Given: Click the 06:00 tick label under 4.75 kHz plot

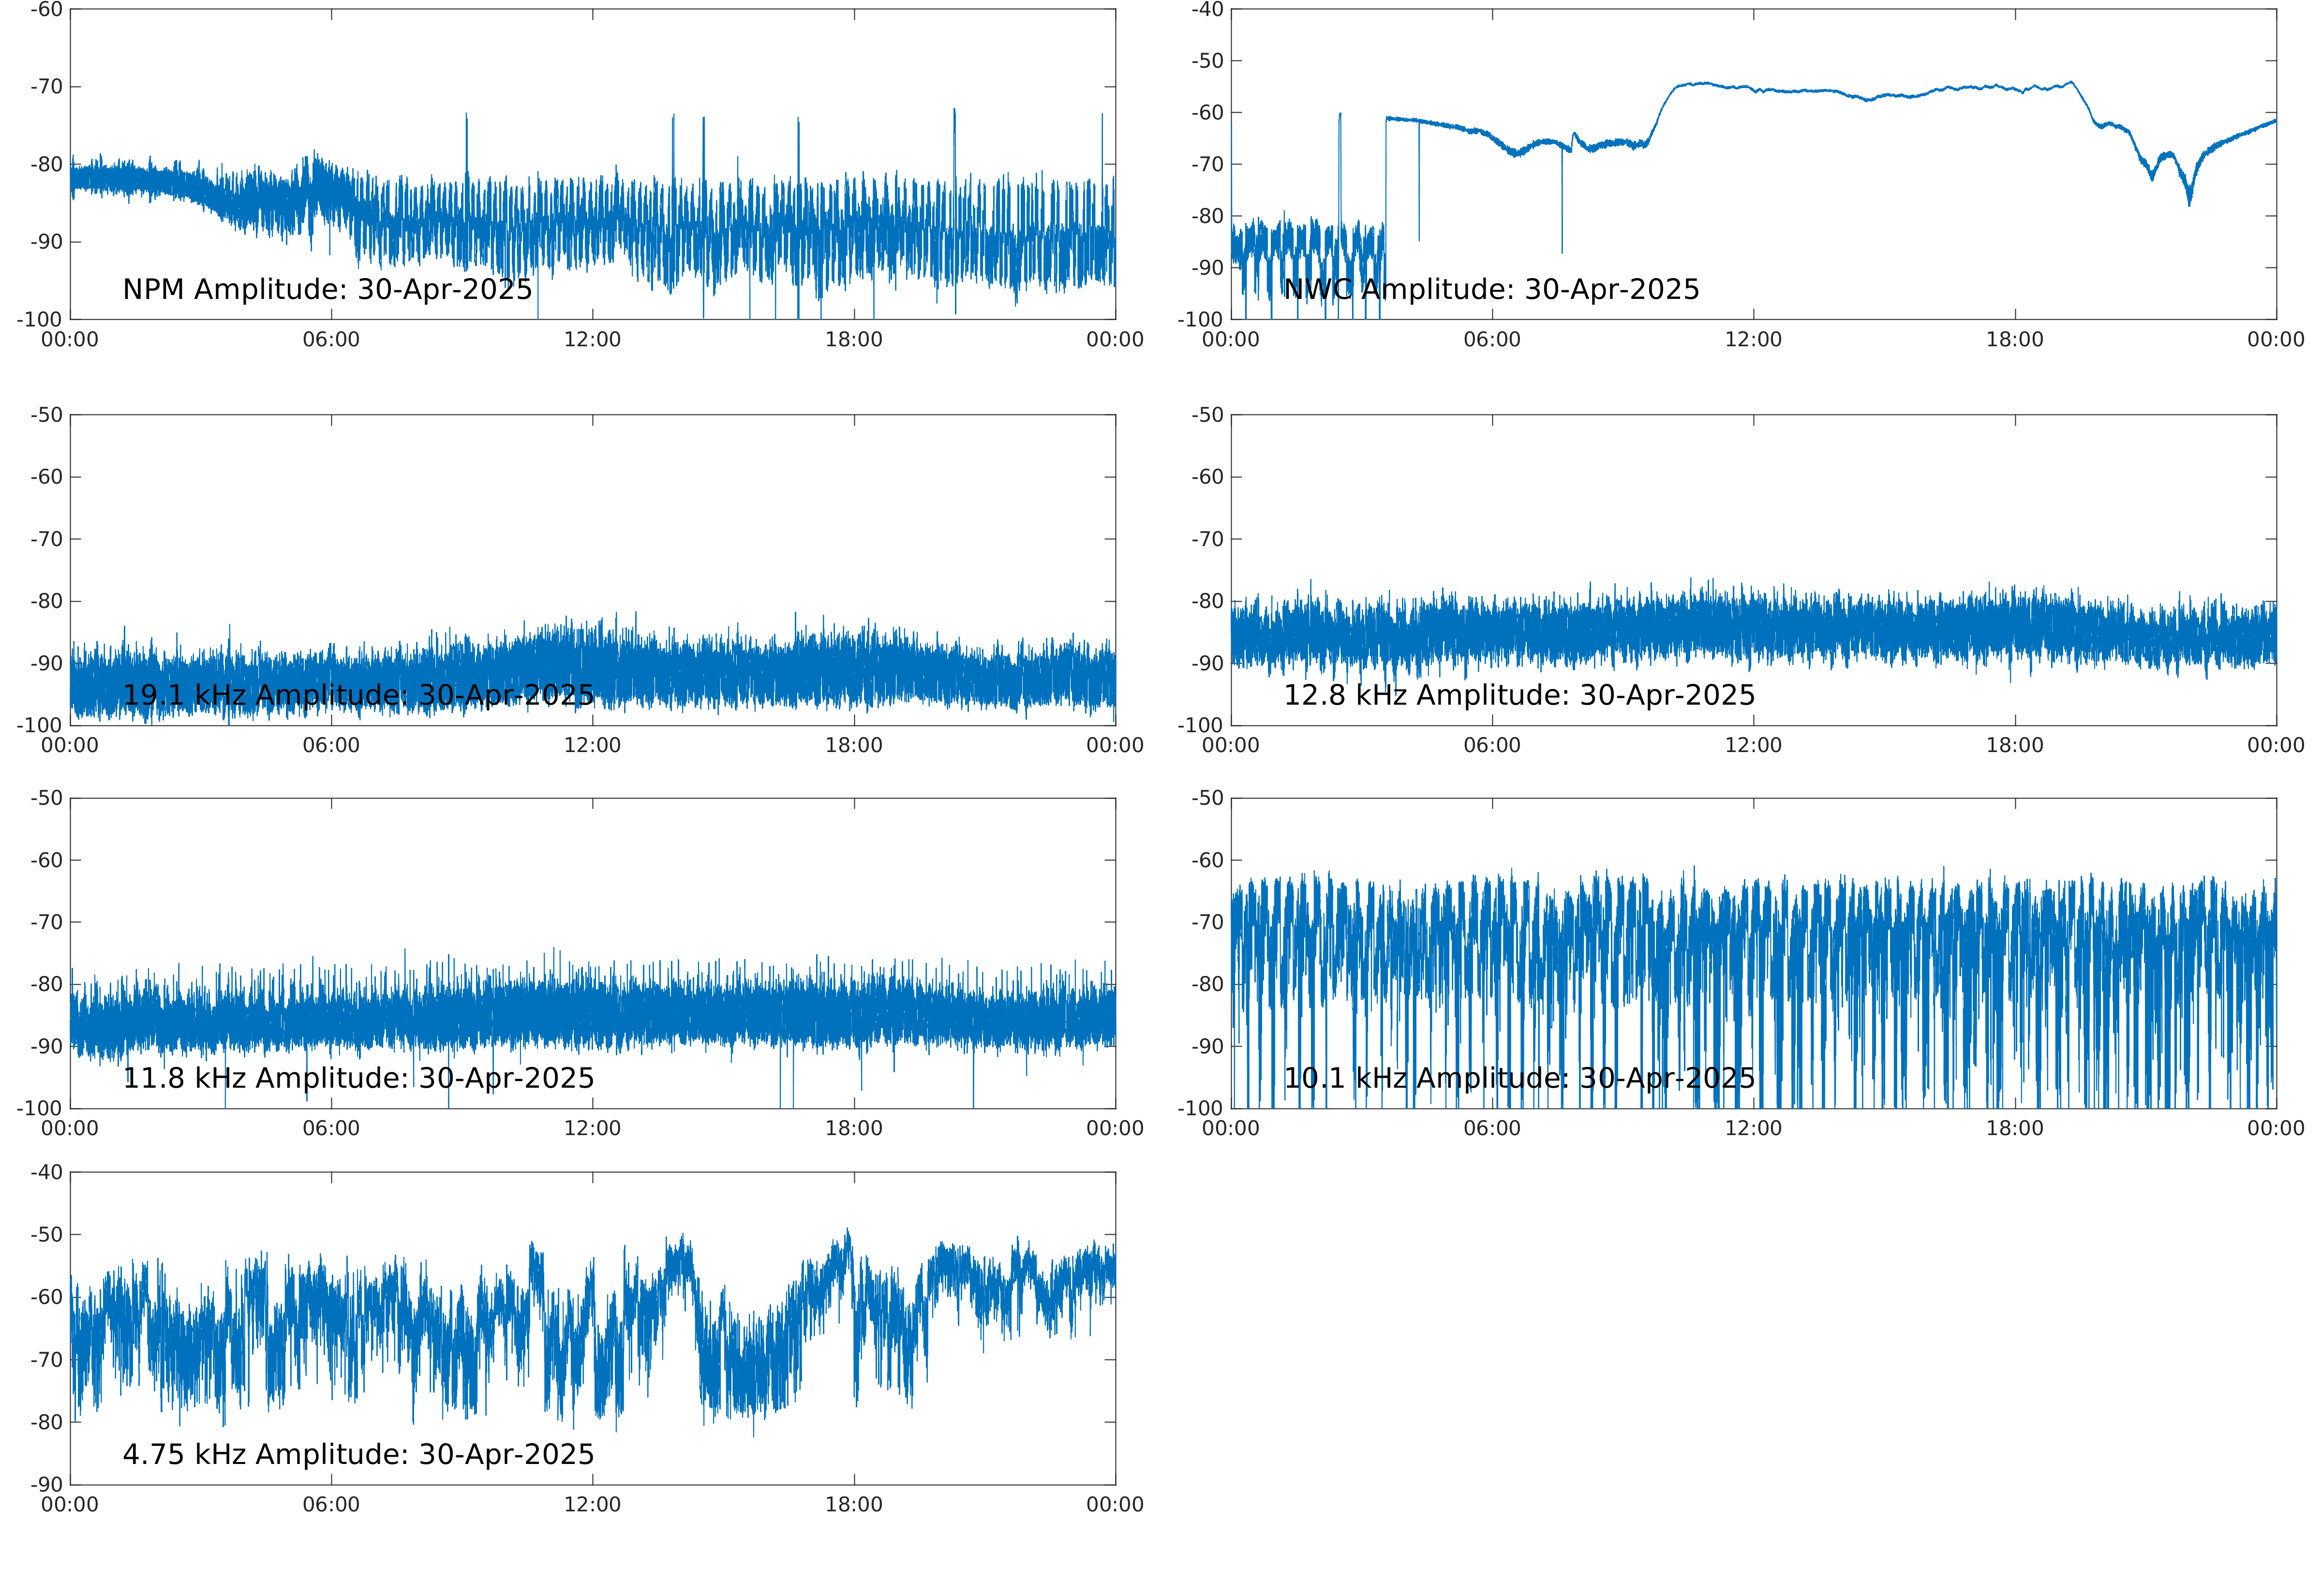Looking at the screenshot, I should pyautogui.click(x=331, y=1505).
